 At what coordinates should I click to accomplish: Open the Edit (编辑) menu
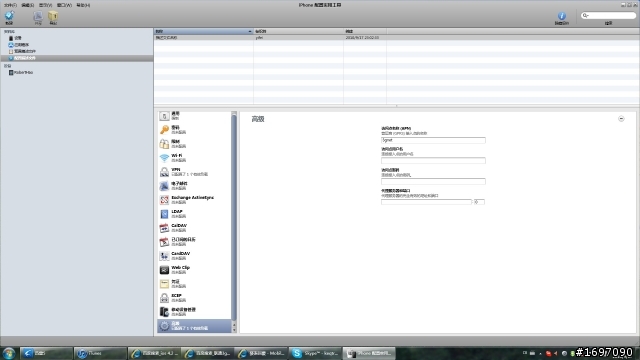[x=27, y=5]
